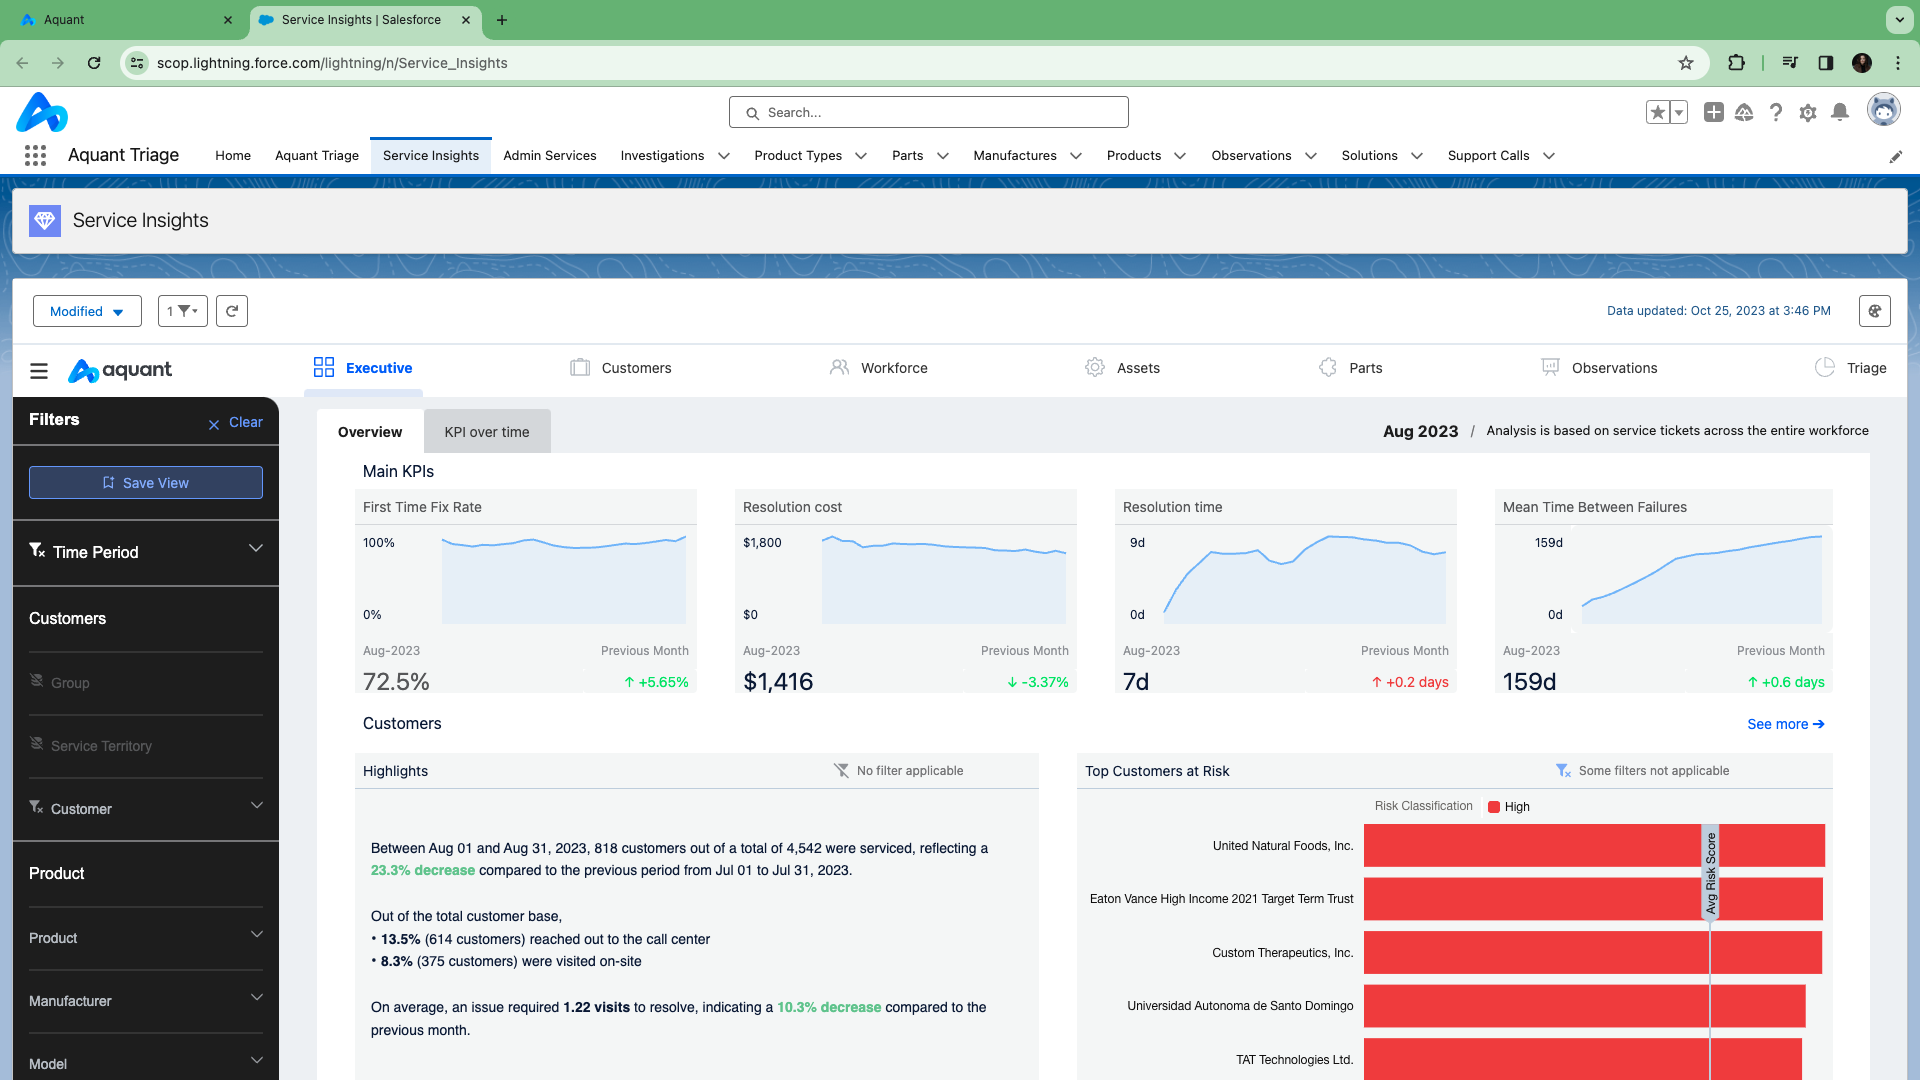Open the Modified list view dropdown
1920x1080 pixels.
click(87, 311)
